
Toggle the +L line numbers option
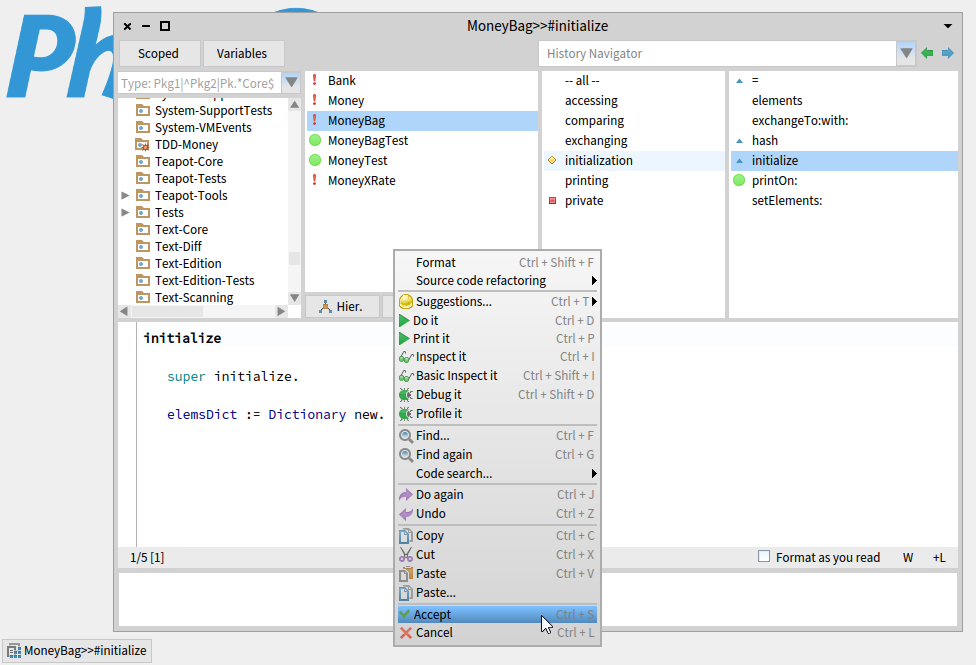tap(939, 558)
